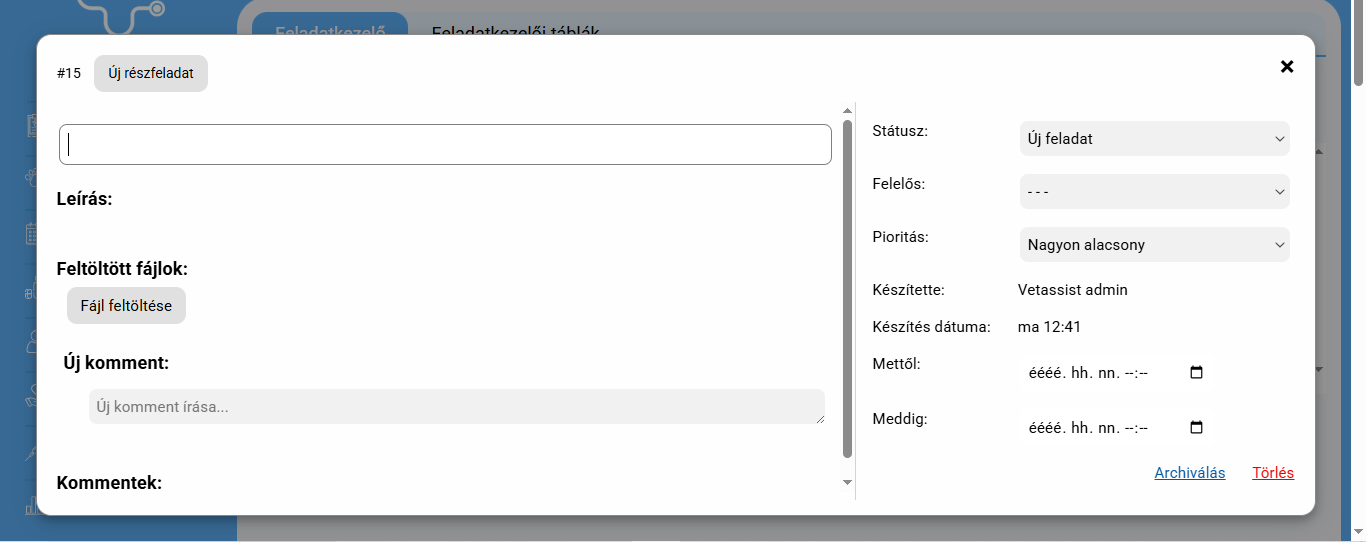The width and height of the screenshot is (1366, 542).
Task: Close the task dialog with the X
Action: [1287, 67]
